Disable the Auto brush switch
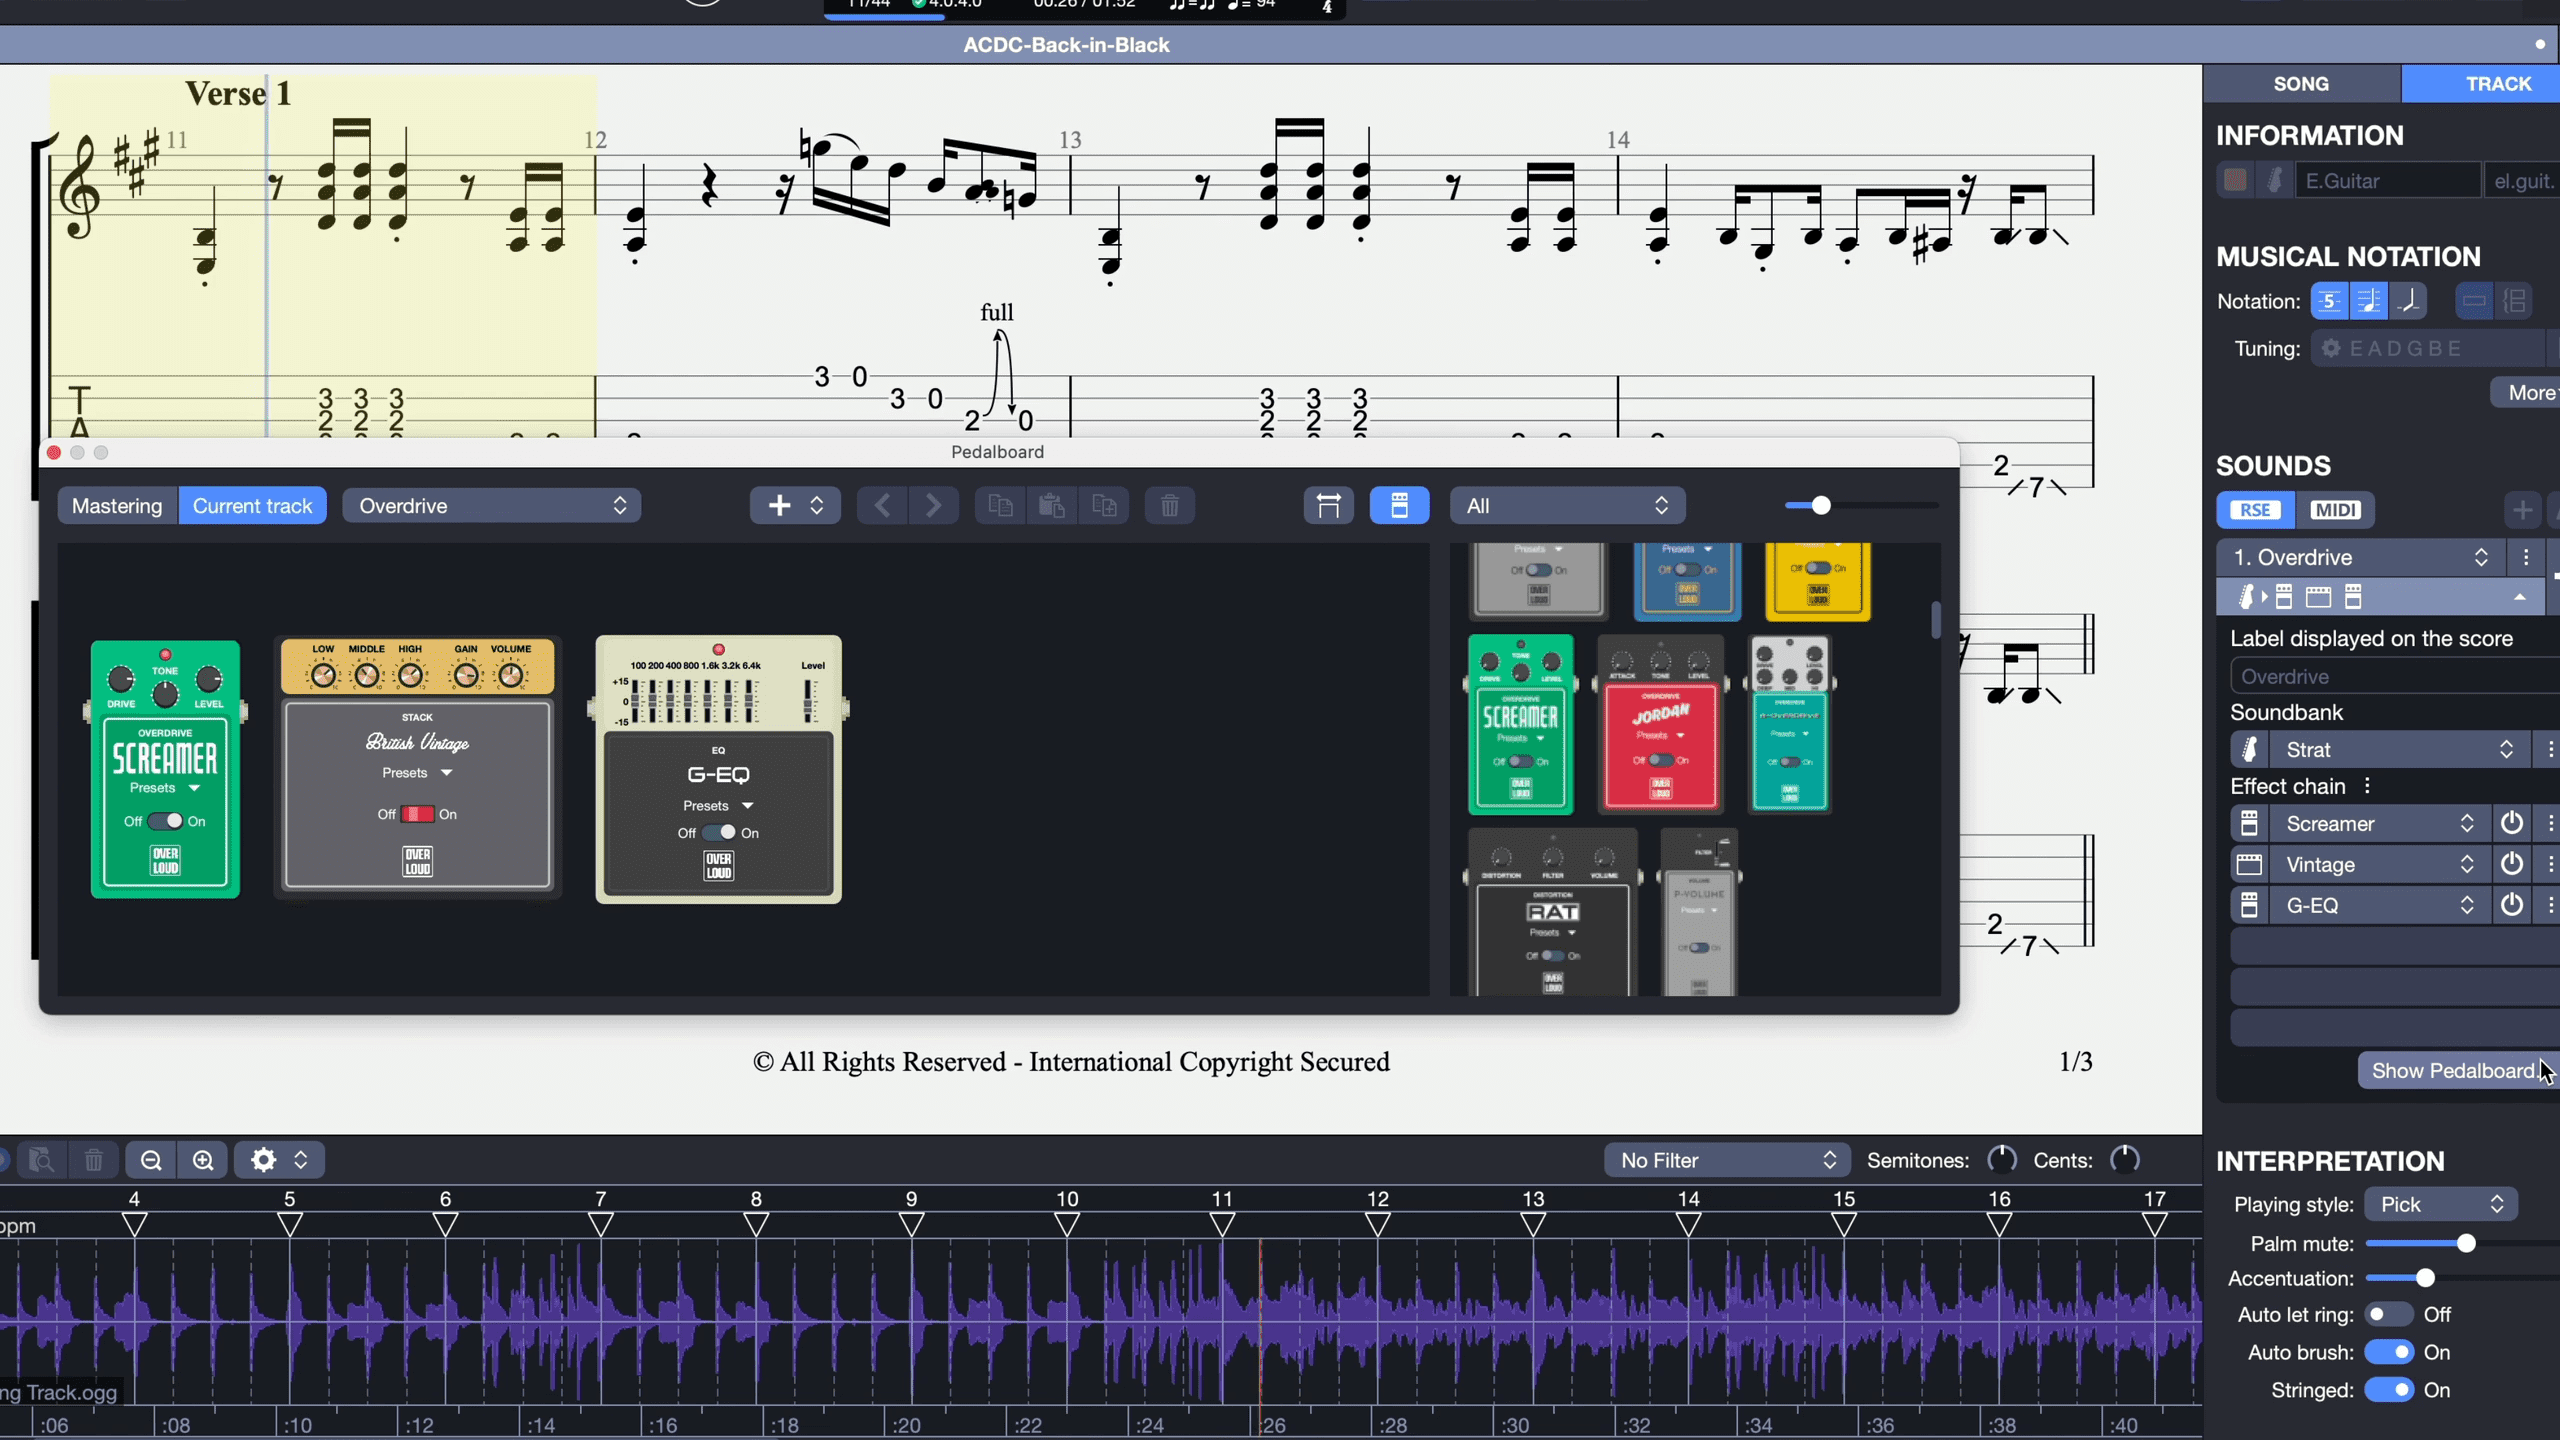Viewport: 2560px width, 1440px height. click(2389, 1353)
